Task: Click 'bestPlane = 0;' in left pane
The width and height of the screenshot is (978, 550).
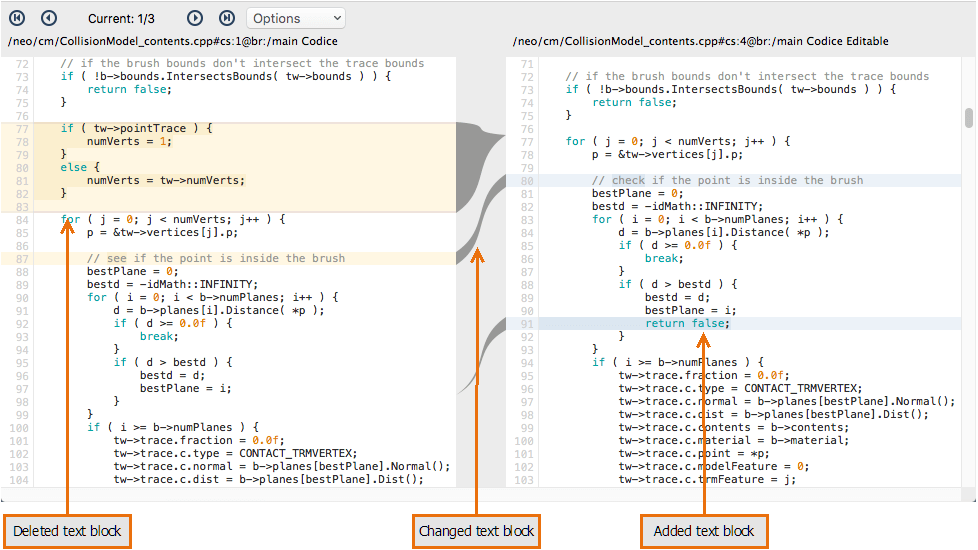Action: point(132,271)
